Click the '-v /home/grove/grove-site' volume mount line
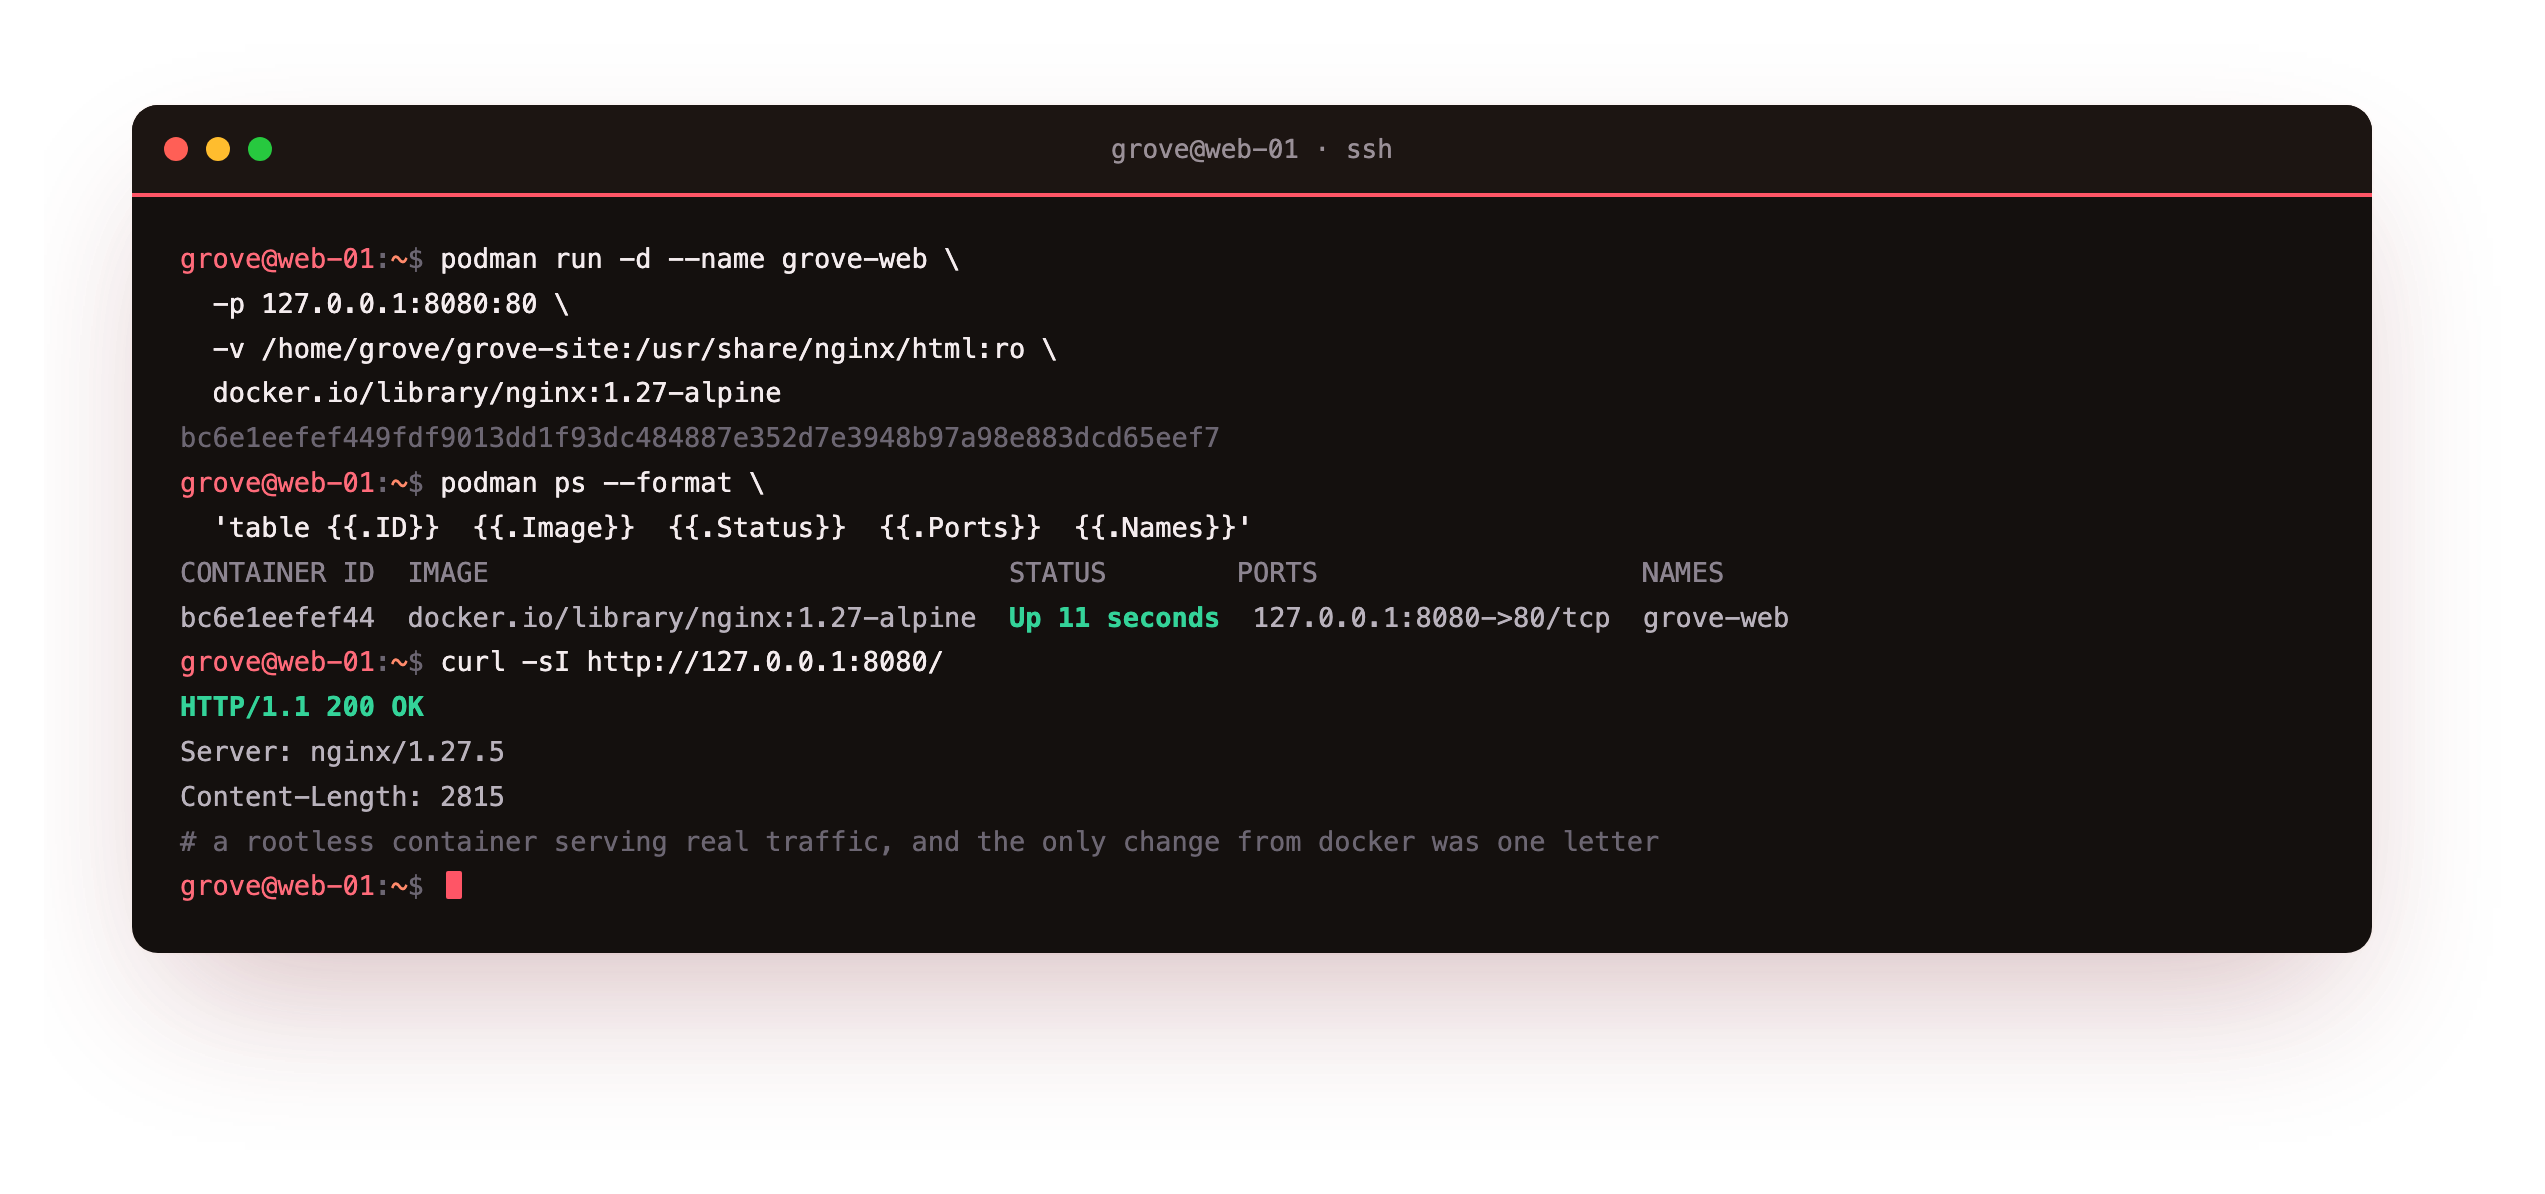2545x1194 pixels. tap(634, 349)
